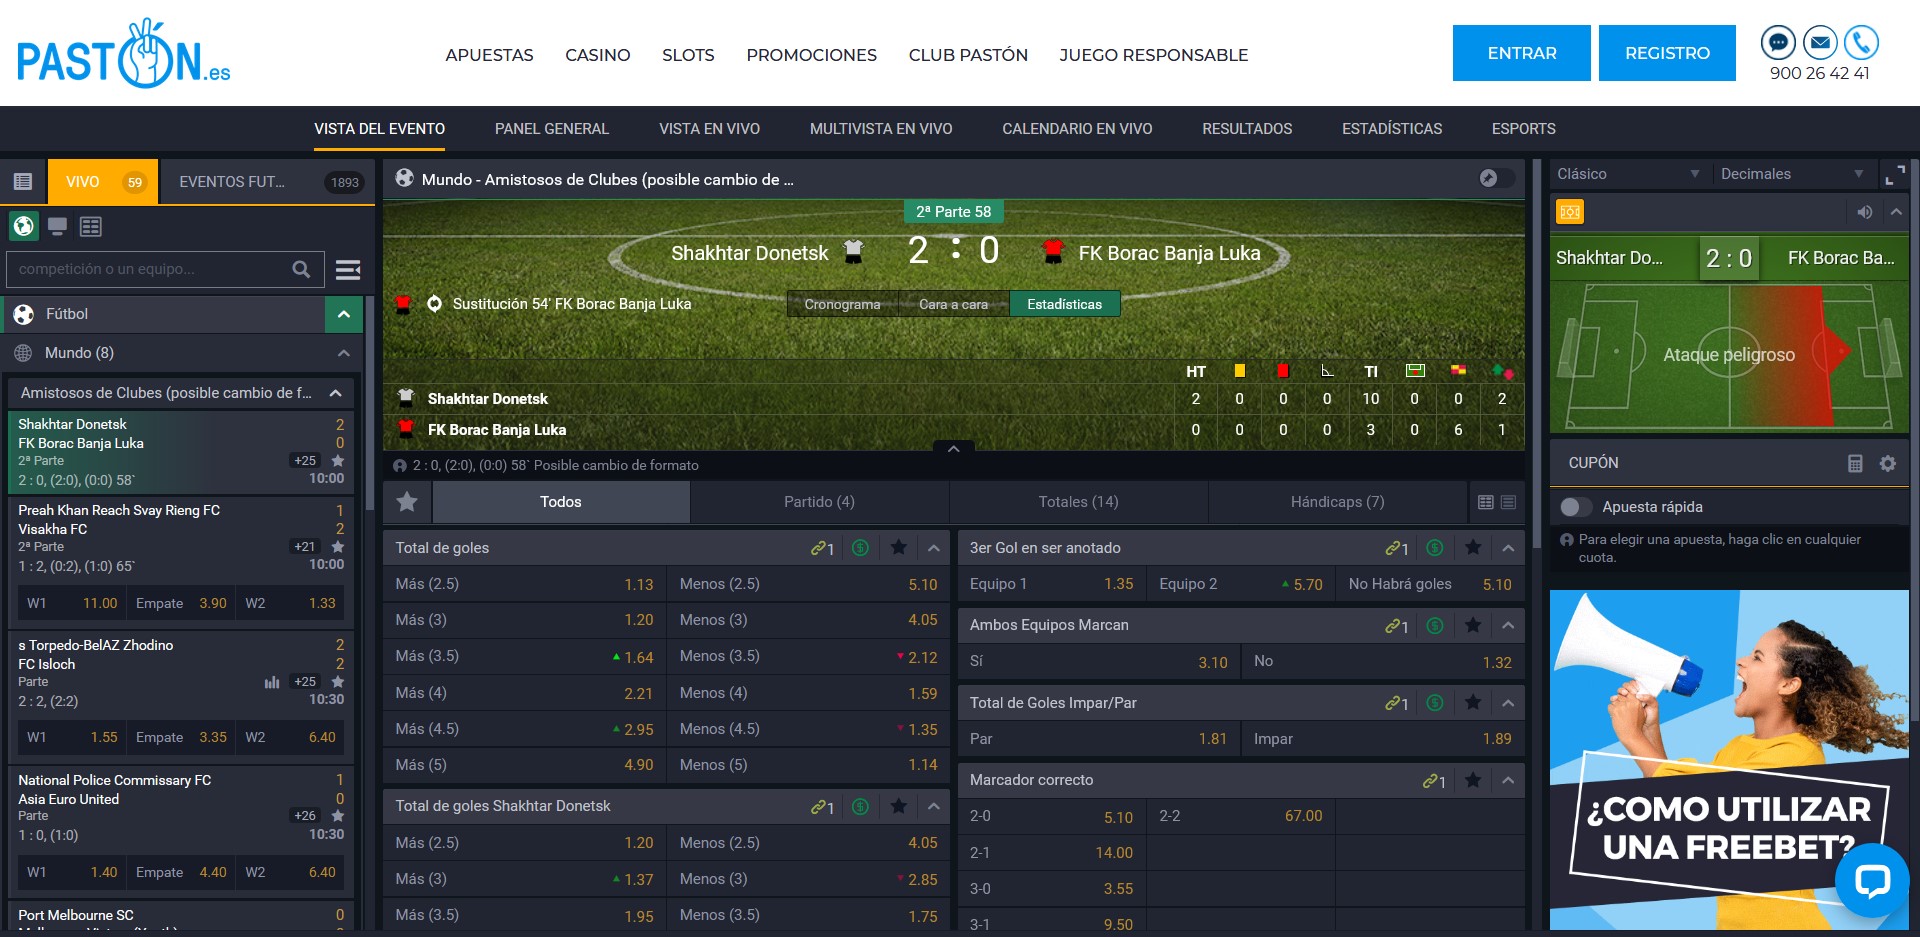Open the Clásico view dropdown
This screenshot has width=1920, height=937.
pyautogui.click(x=1628, y=174)
